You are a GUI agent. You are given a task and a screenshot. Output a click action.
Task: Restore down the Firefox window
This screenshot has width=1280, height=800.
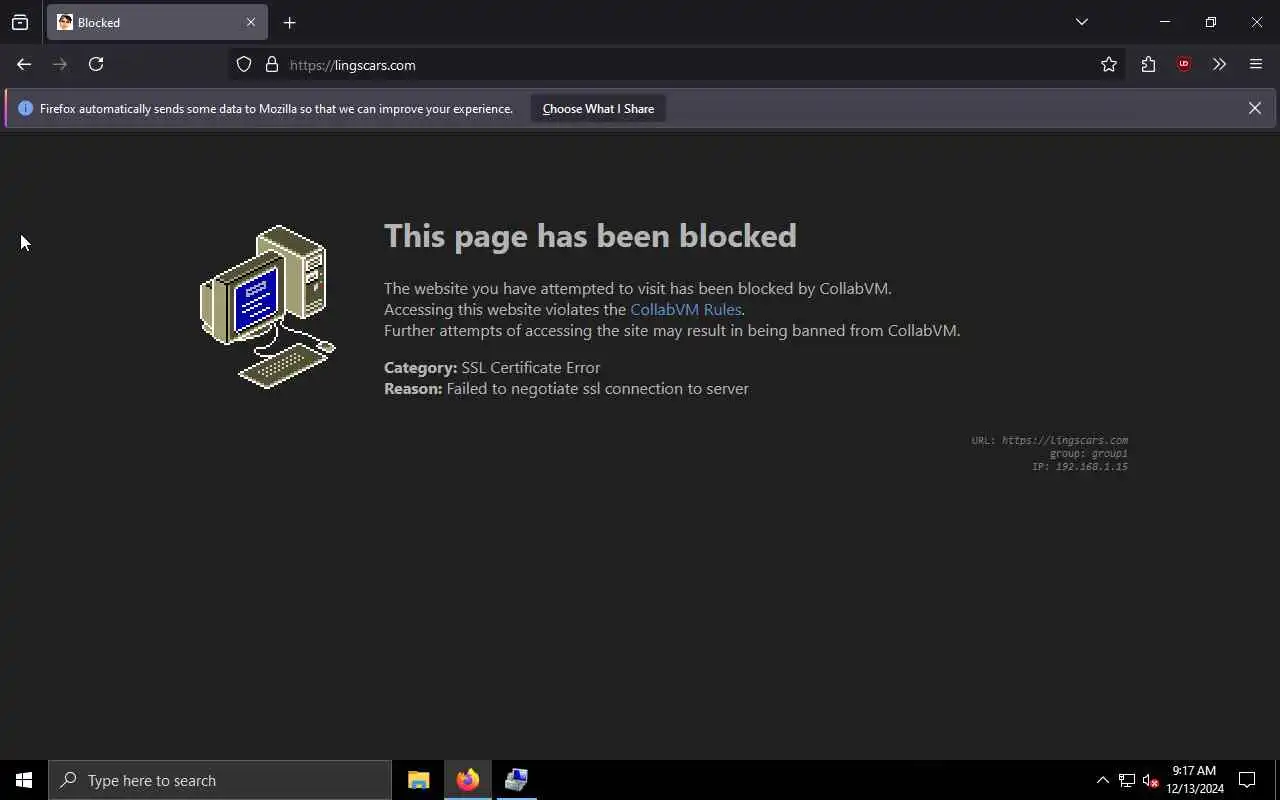coord(1211,22)
